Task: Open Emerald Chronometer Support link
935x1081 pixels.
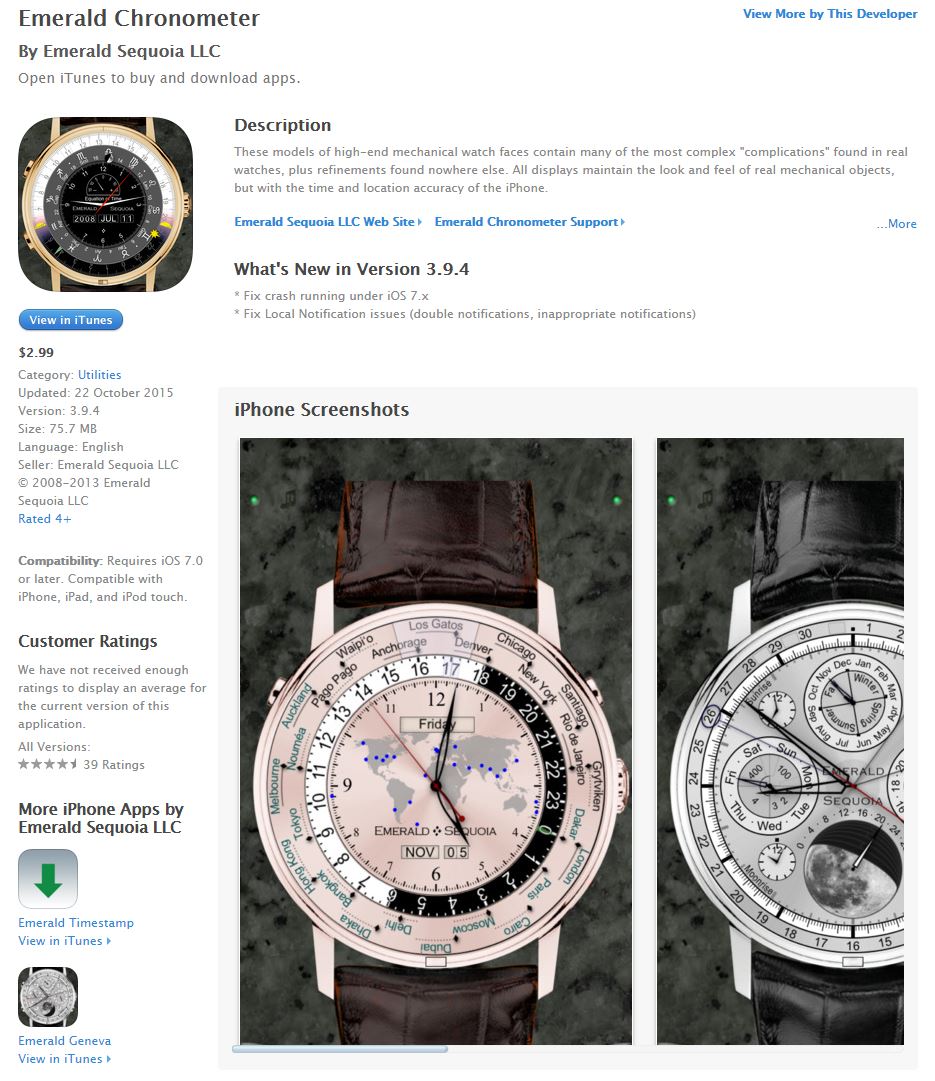Action: point(526,222)
